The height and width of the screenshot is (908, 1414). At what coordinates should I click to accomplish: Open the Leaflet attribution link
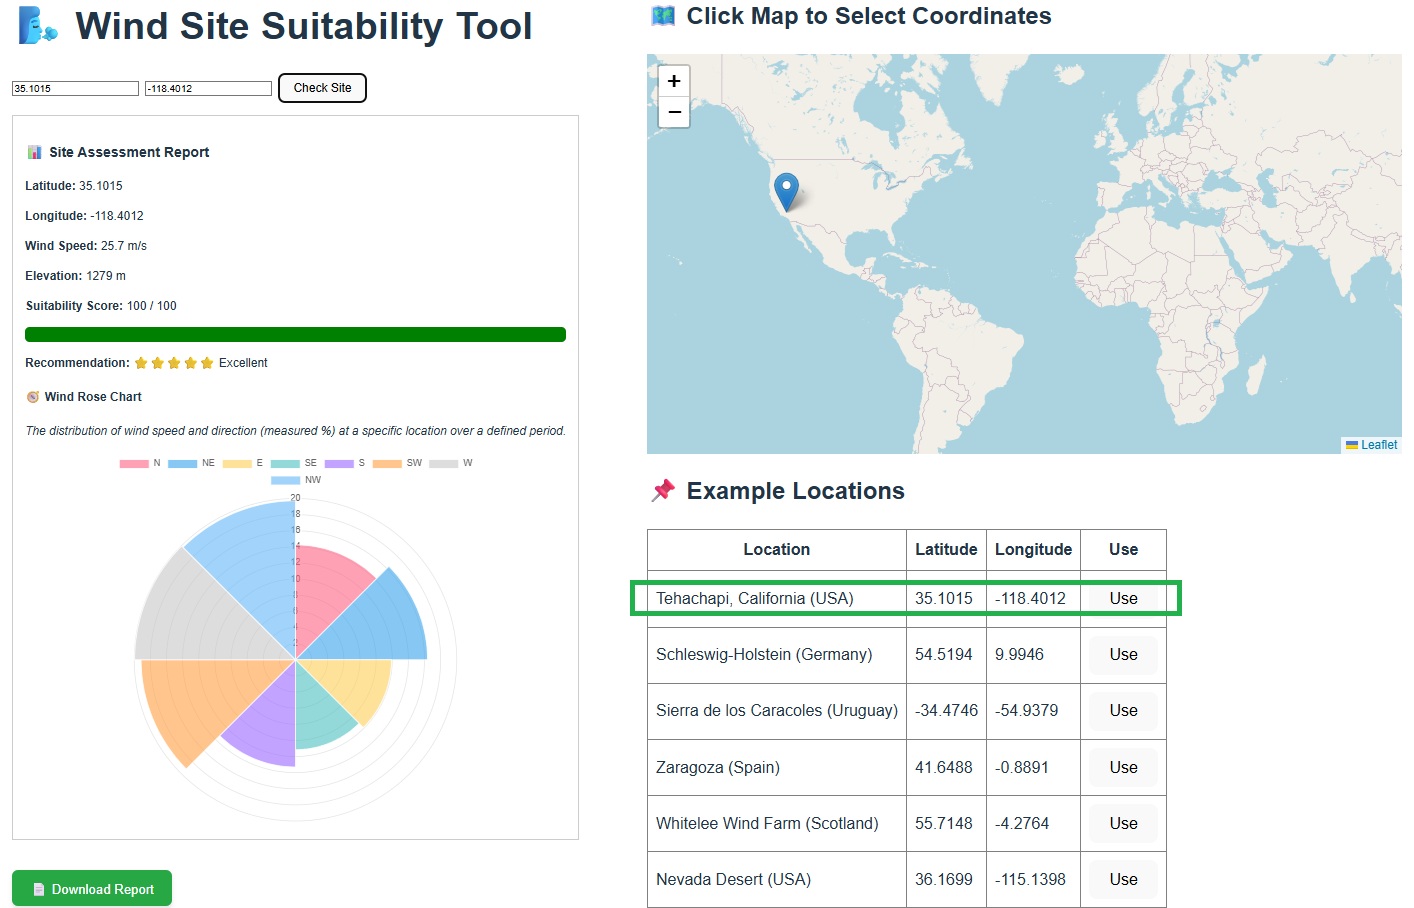point(1378,445)
